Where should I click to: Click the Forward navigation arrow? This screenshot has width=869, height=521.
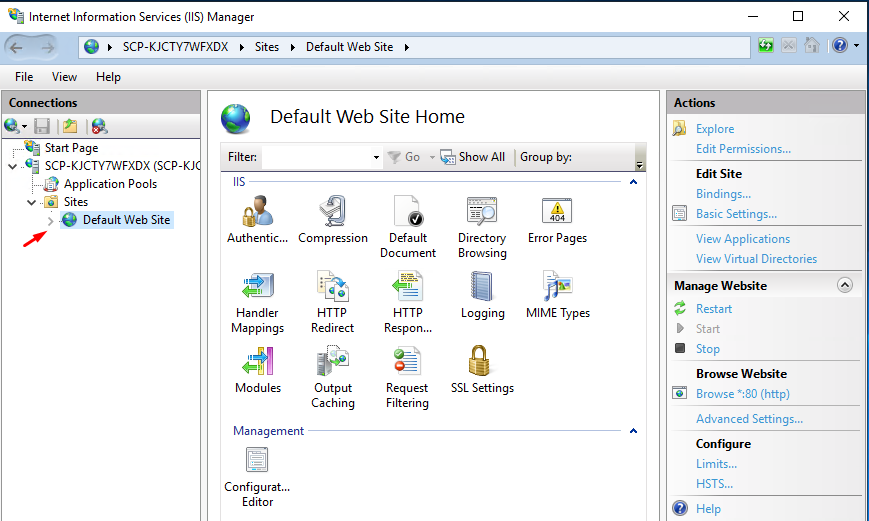pos(48,48)
